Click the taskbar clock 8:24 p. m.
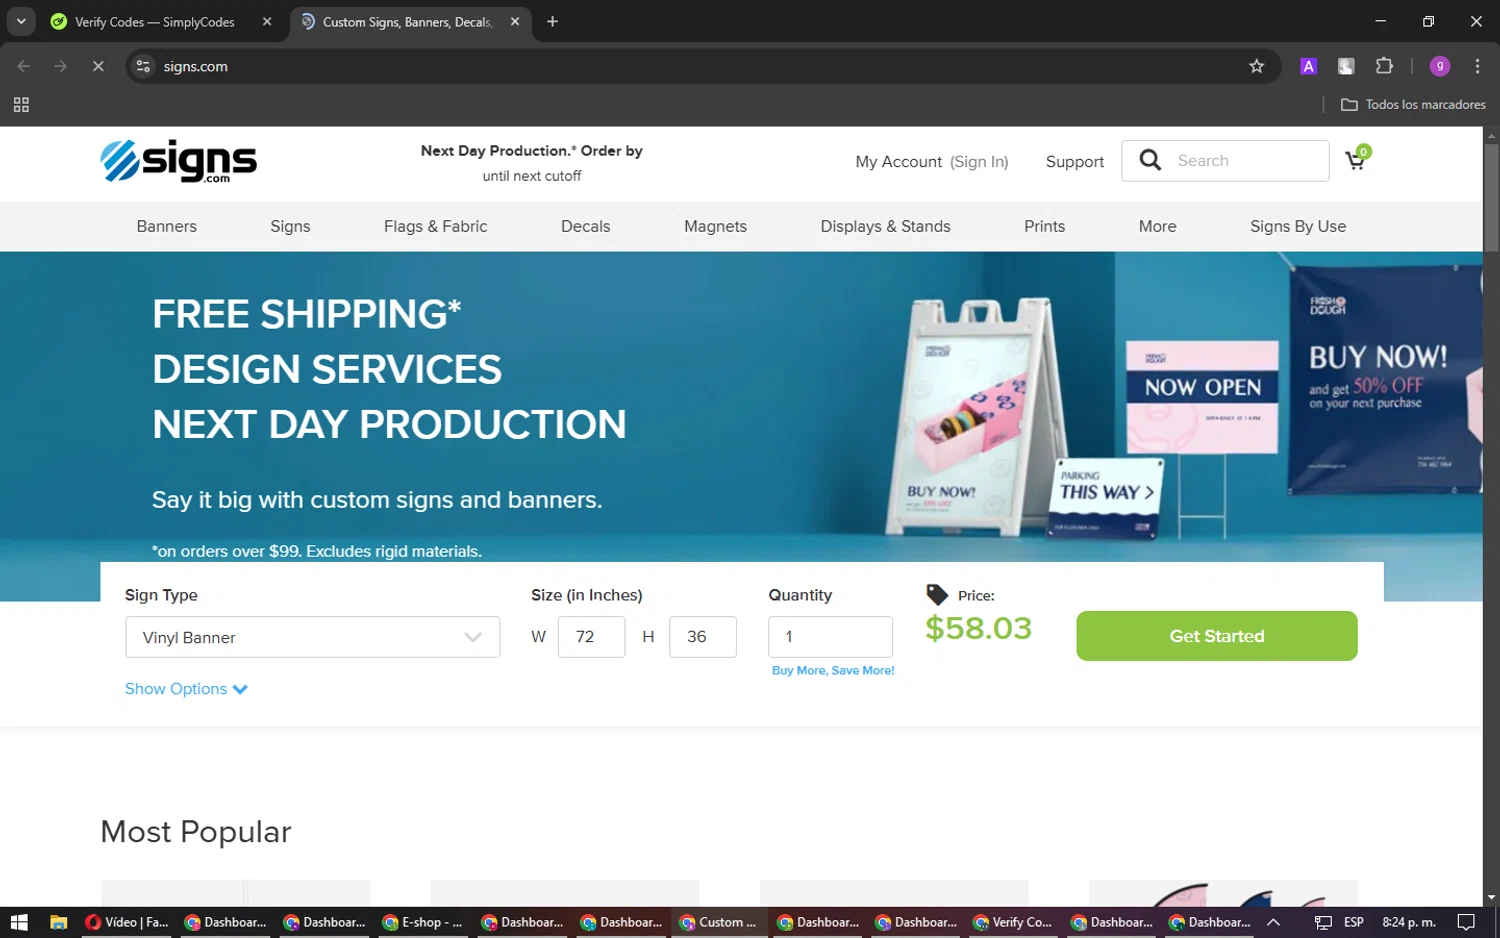1500x938 pixels. tap(1409, 922)
